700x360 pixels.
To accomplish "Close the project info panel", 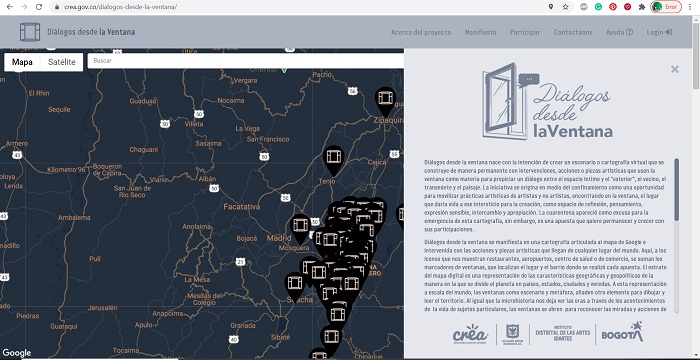I will click(675, 69).
